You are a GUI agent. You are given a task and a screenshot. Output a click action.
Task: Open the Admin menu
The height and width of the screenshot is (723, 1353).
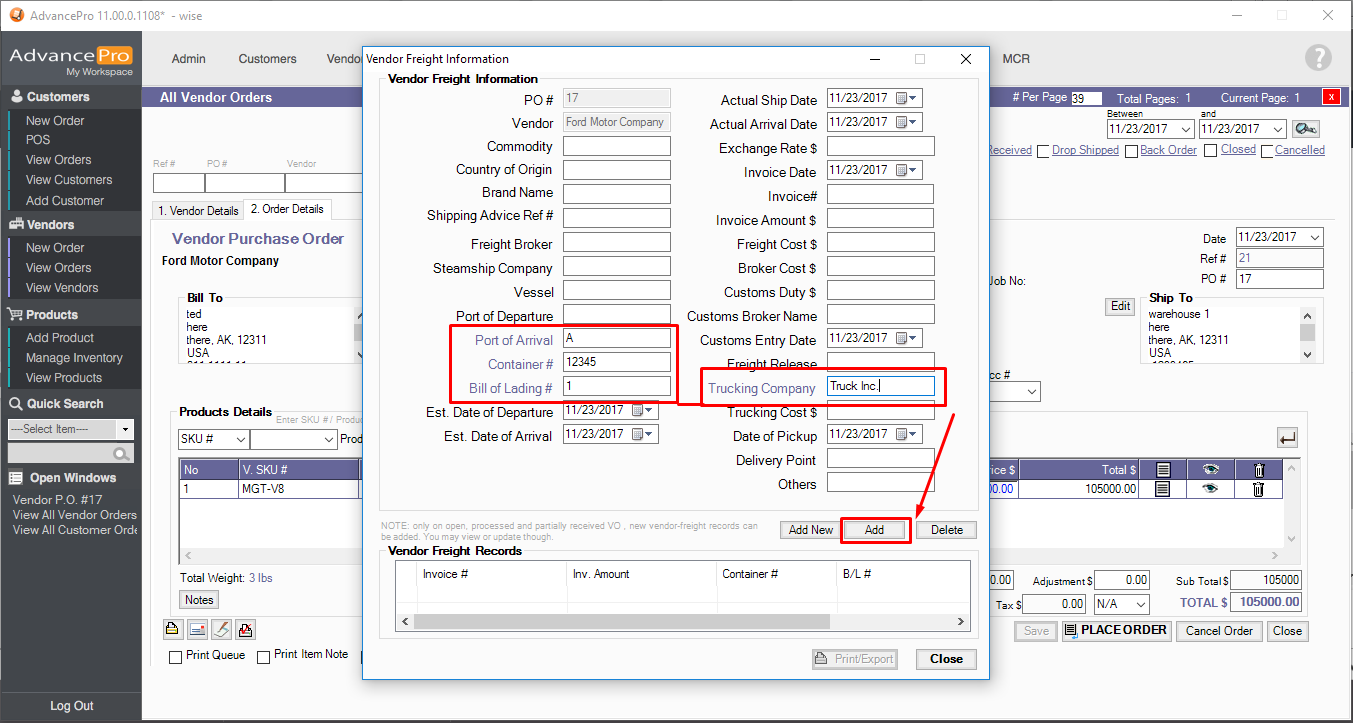point(188,59)
